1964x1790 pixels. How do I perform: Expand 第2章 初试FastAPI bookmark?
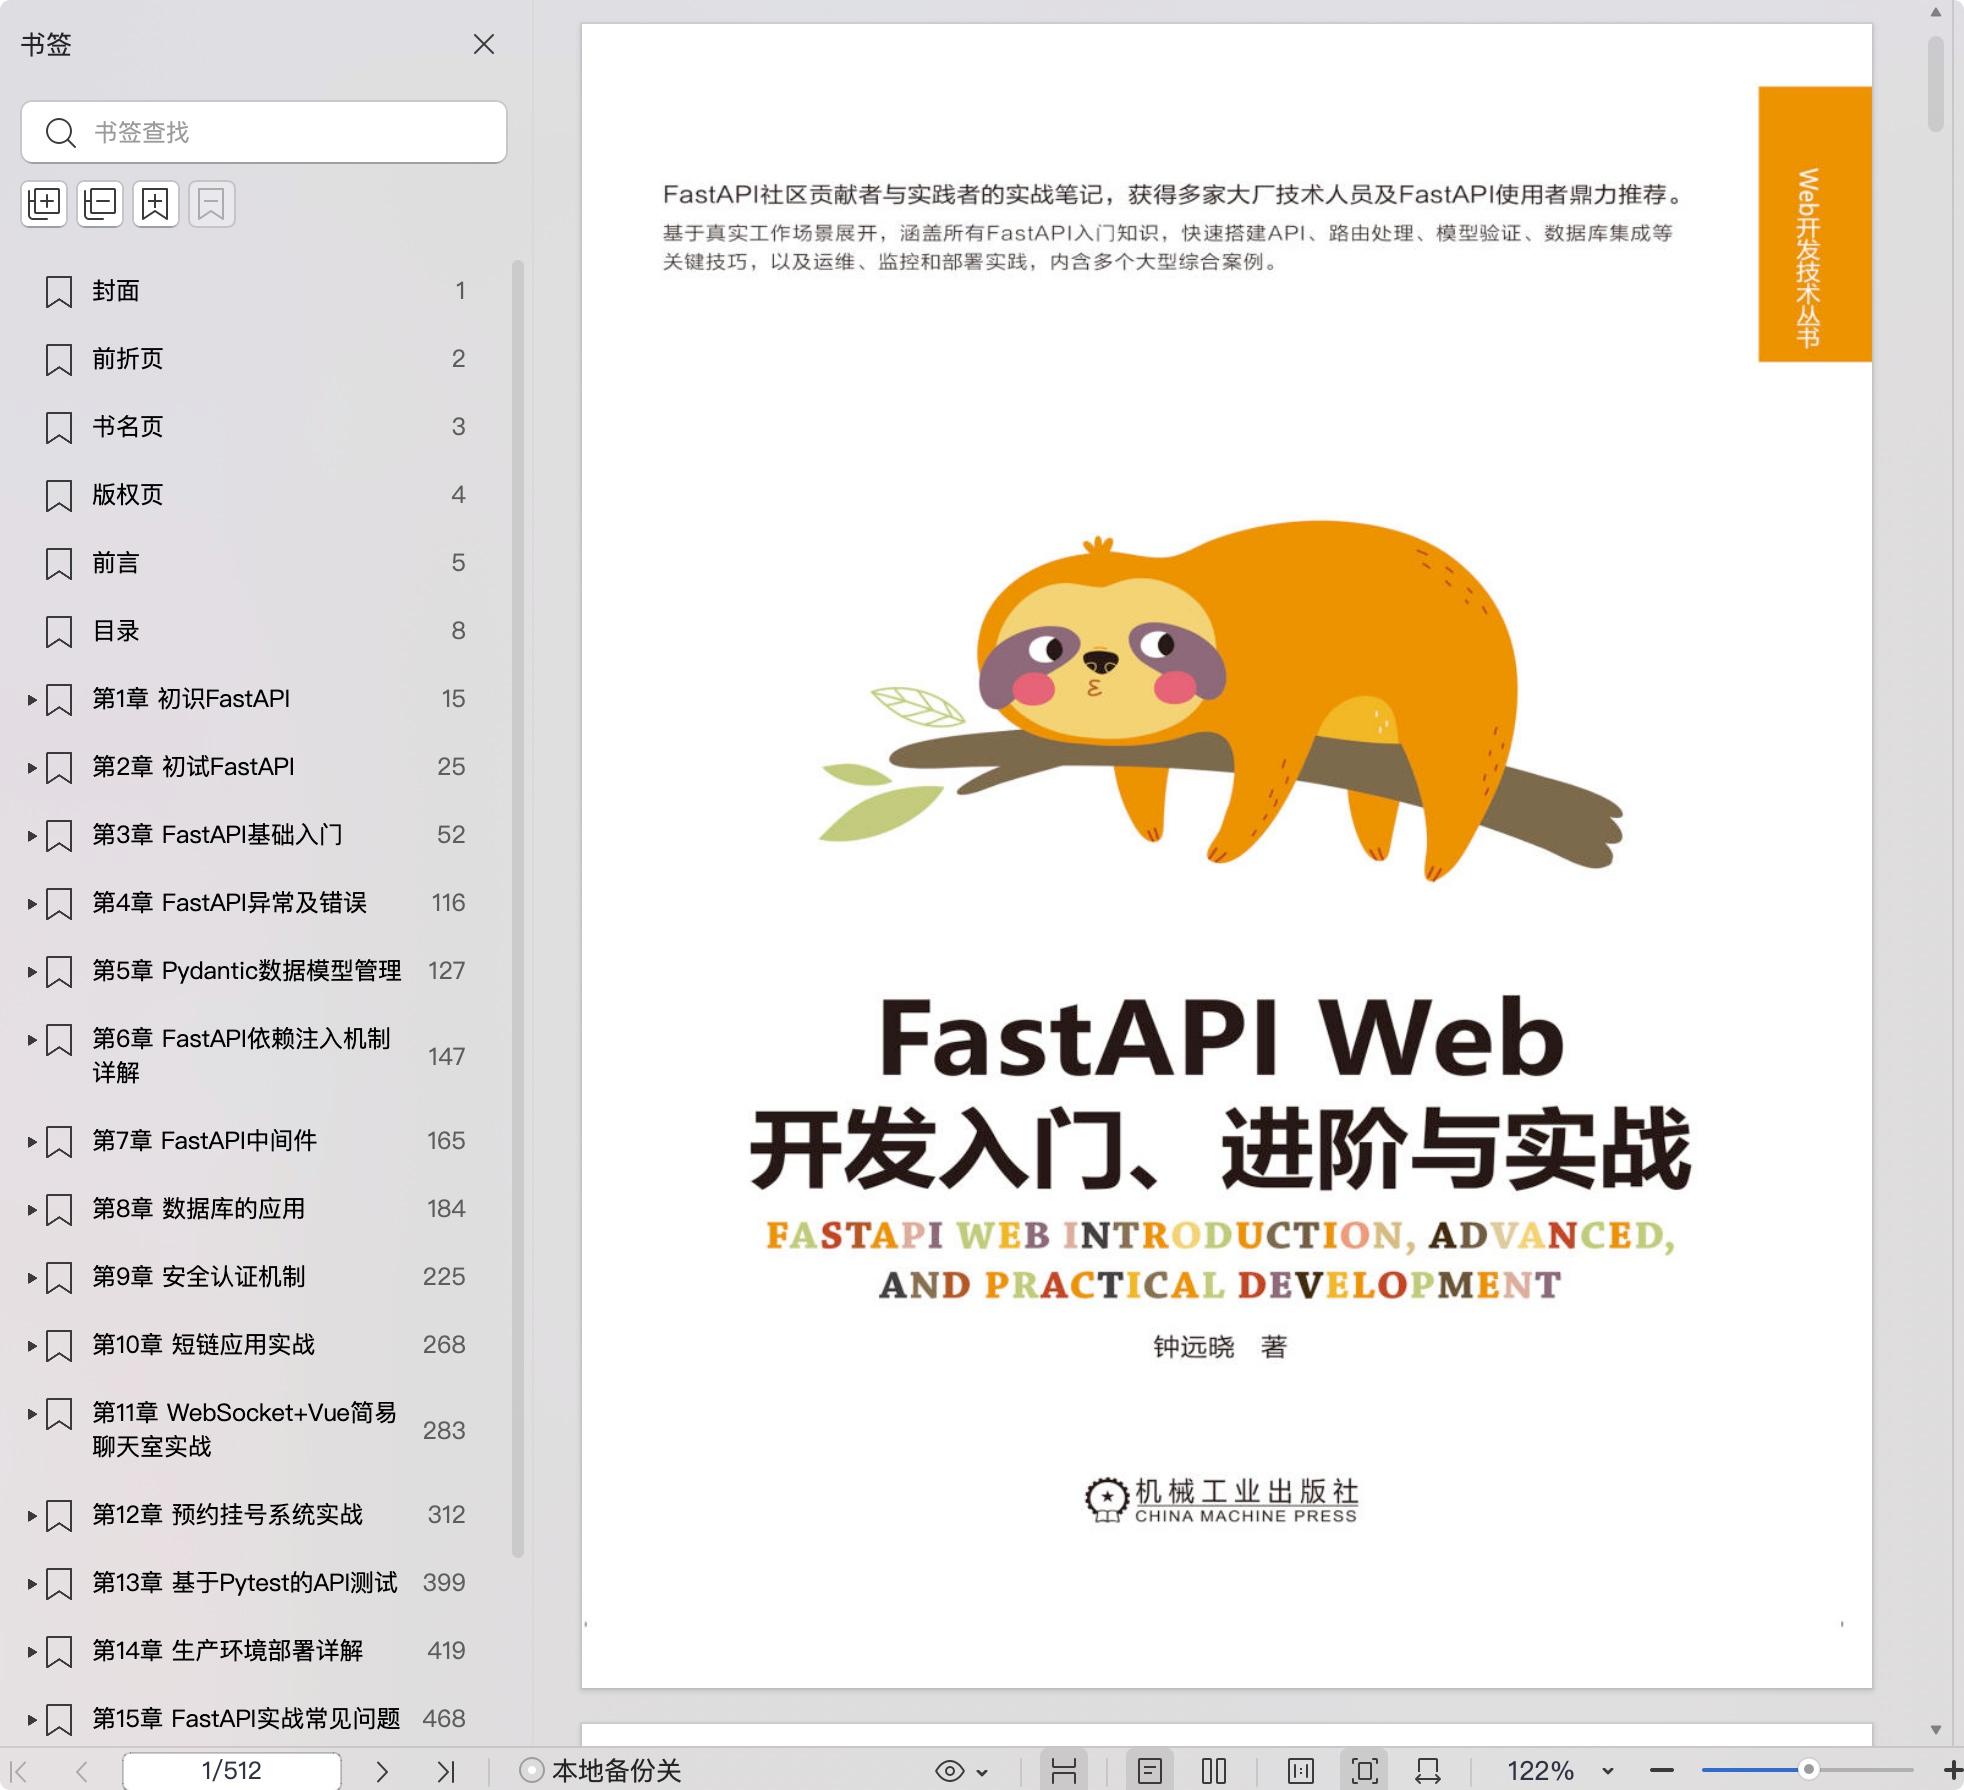coord(32,768)
